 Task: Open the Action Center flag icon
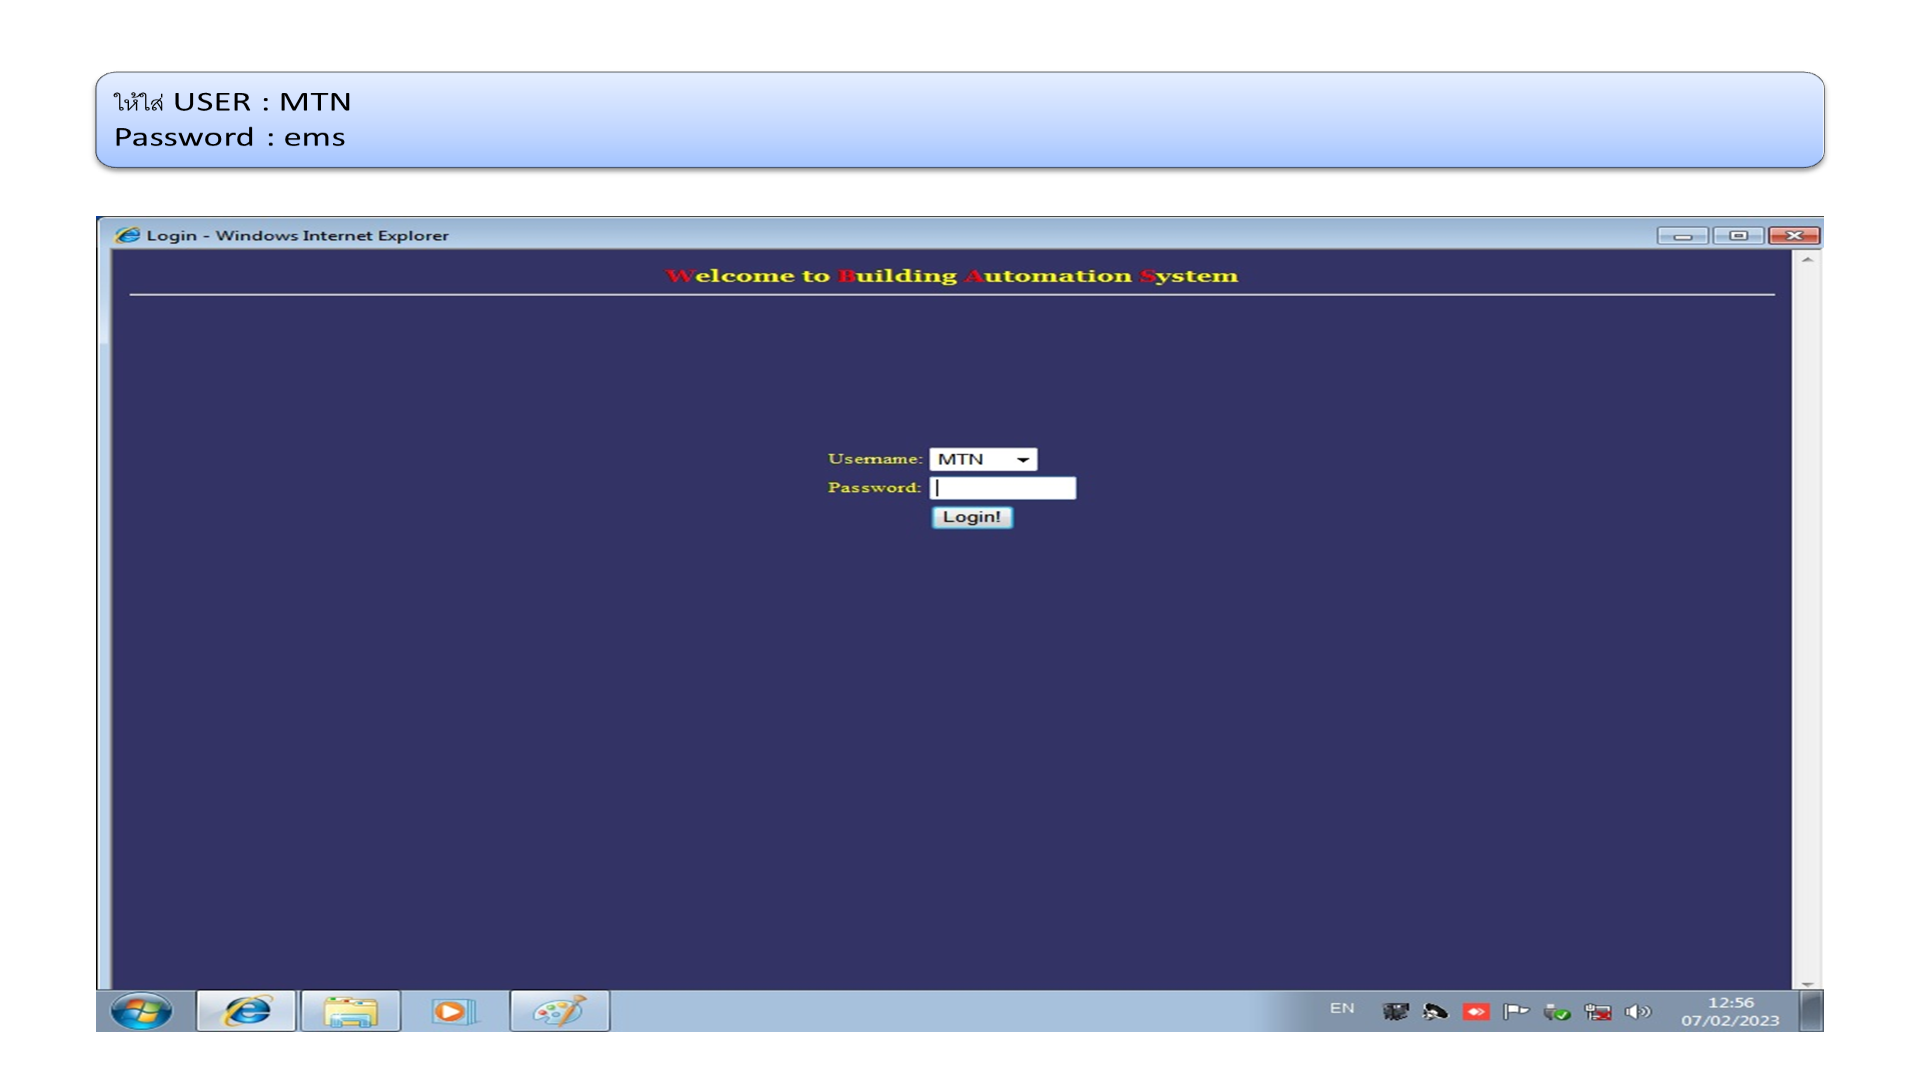(x=1516, y=1012)
